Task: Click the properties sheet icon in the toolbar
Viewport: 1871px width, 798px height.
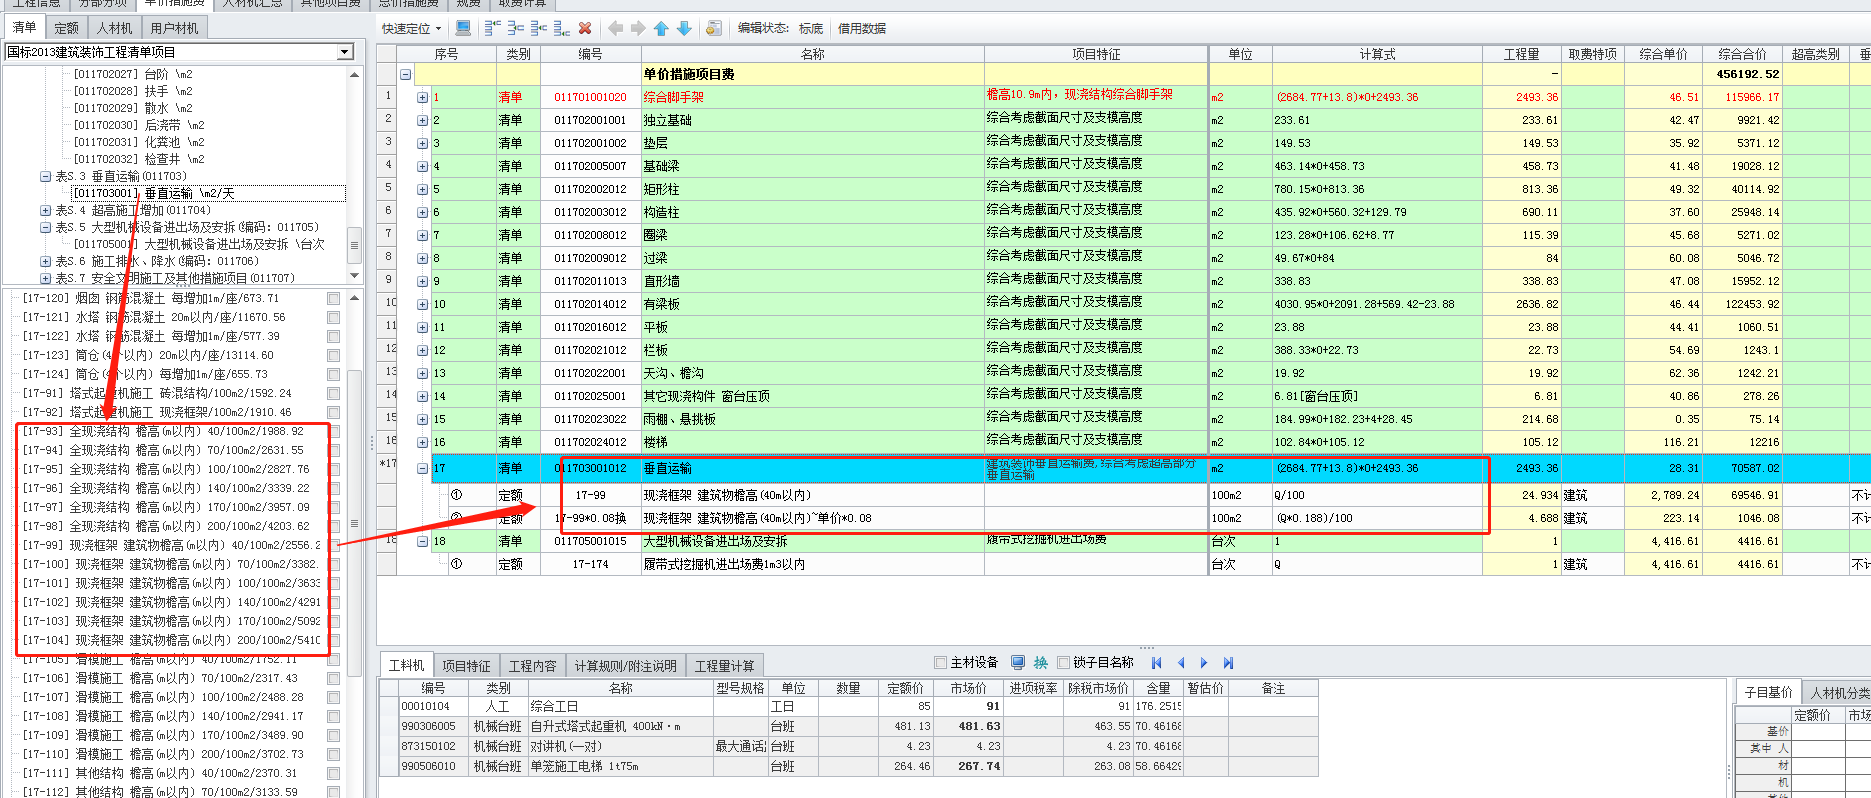Action: pos(713,28)
